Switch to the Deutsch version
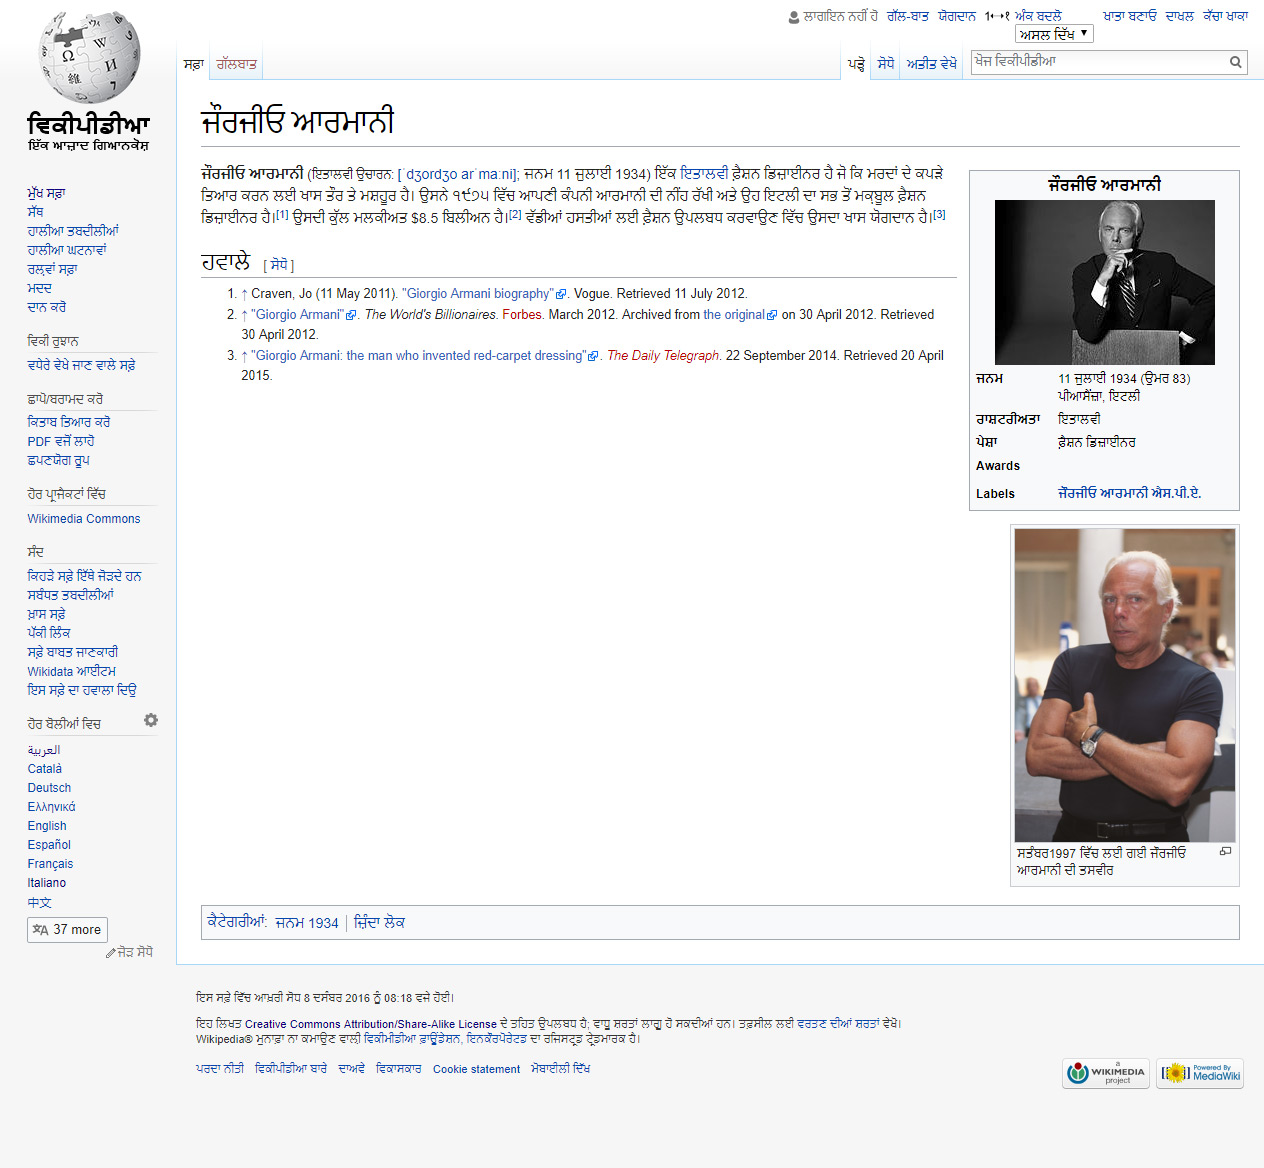Image resolution: width=1264 pixels, height=1168 pixels. (49, 788)
